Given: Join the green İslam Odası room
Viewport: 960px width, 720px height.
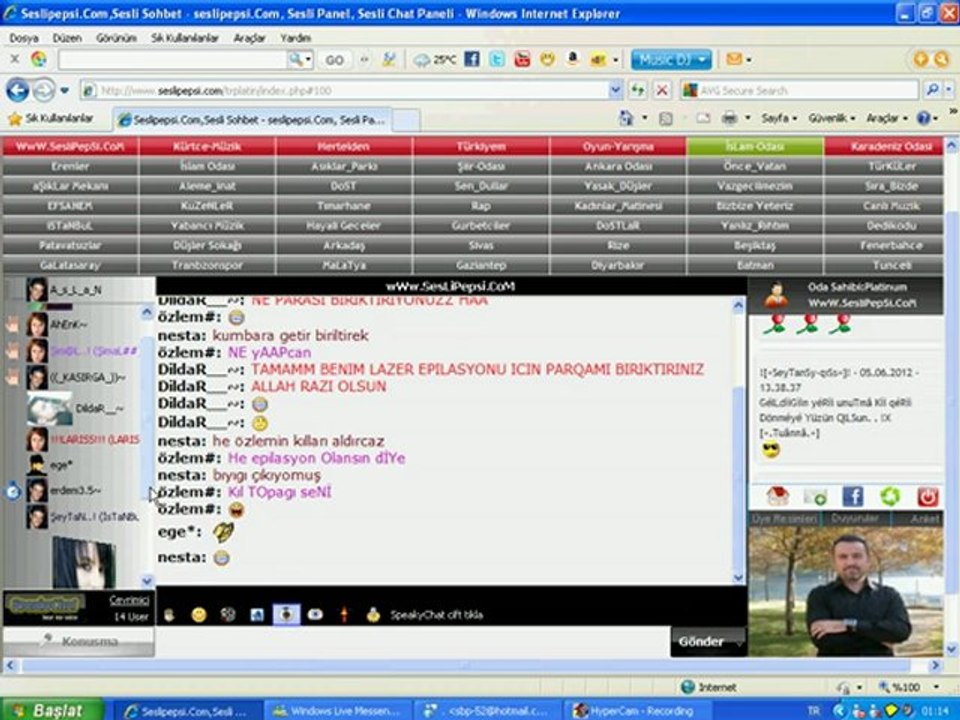Looking at the screenshot, I should [x=755, y=146].
